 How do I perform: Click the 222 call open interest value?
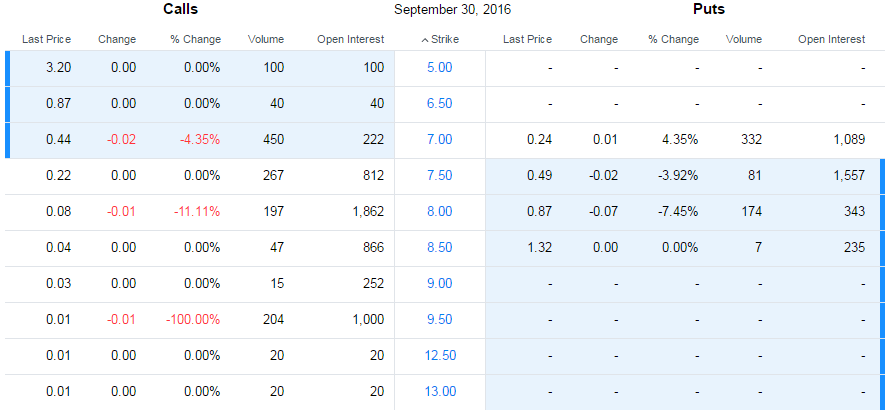click(x=374, y=139)
